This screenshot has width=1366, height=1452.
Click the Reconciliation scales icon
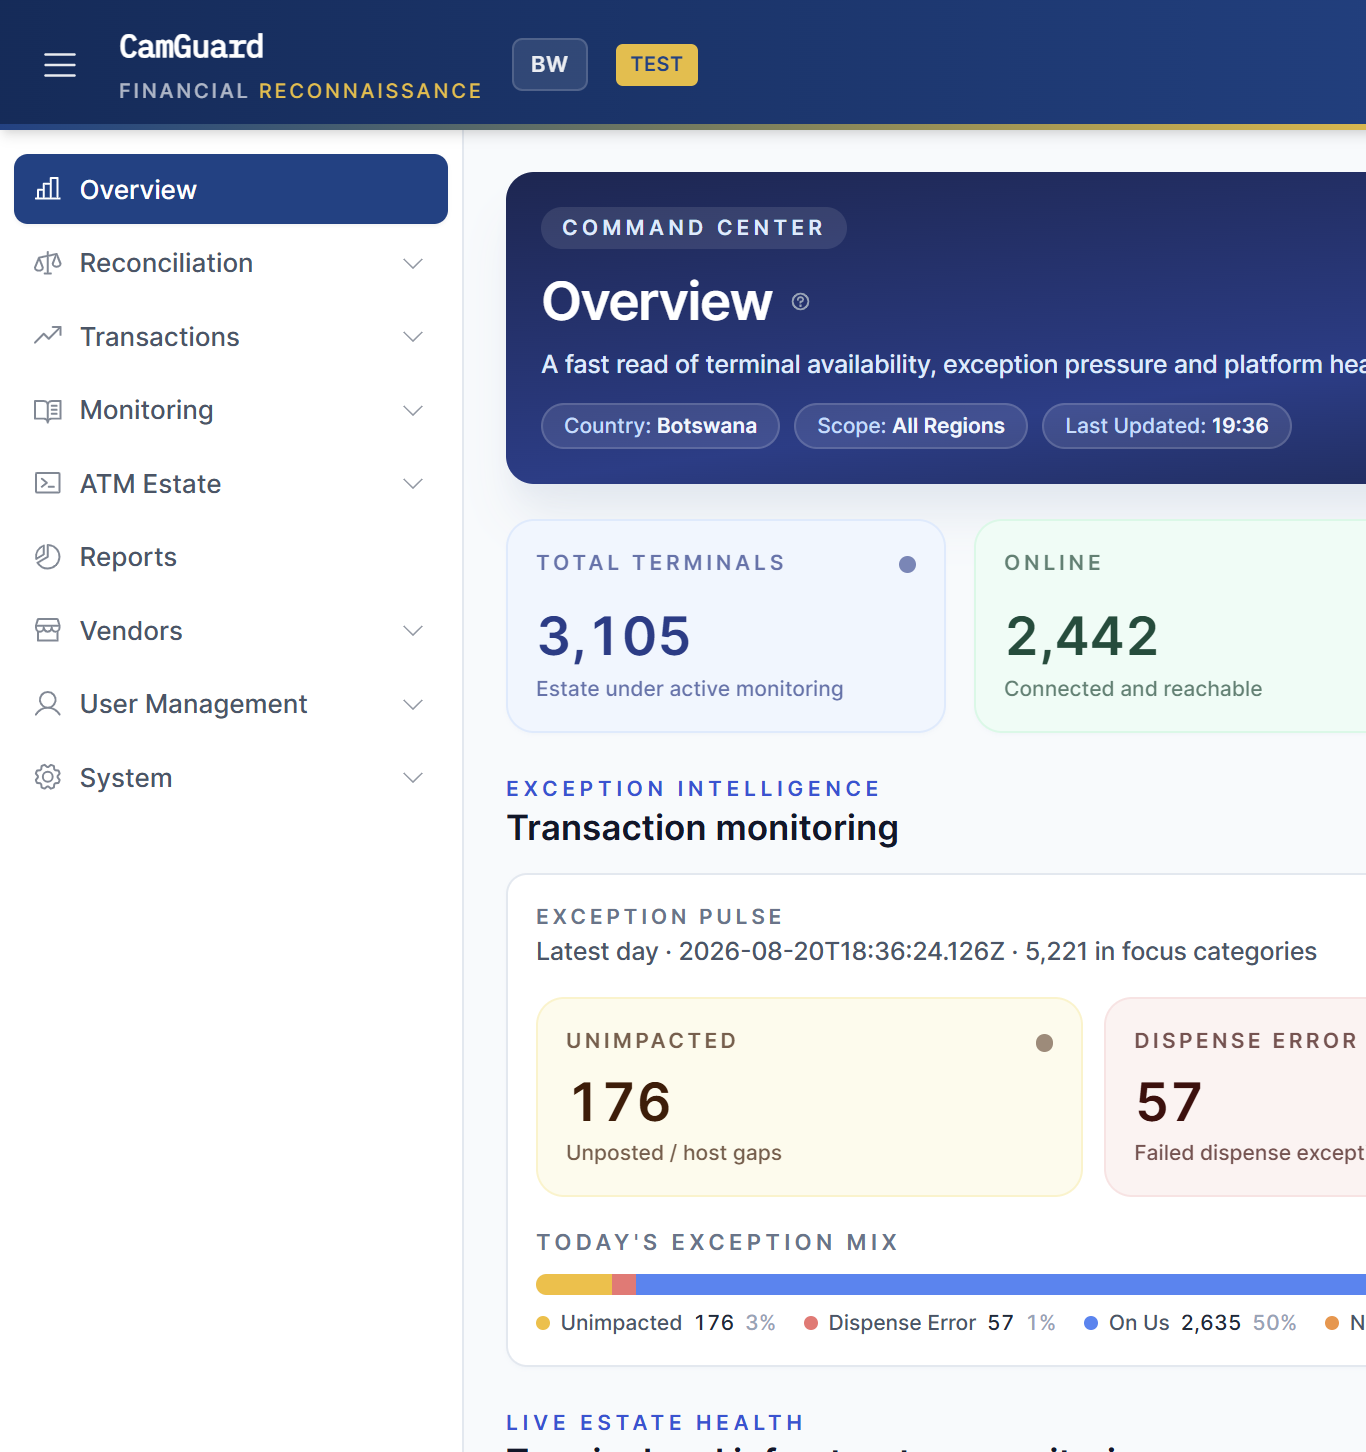pyautogui.click(x=48, y=263)
